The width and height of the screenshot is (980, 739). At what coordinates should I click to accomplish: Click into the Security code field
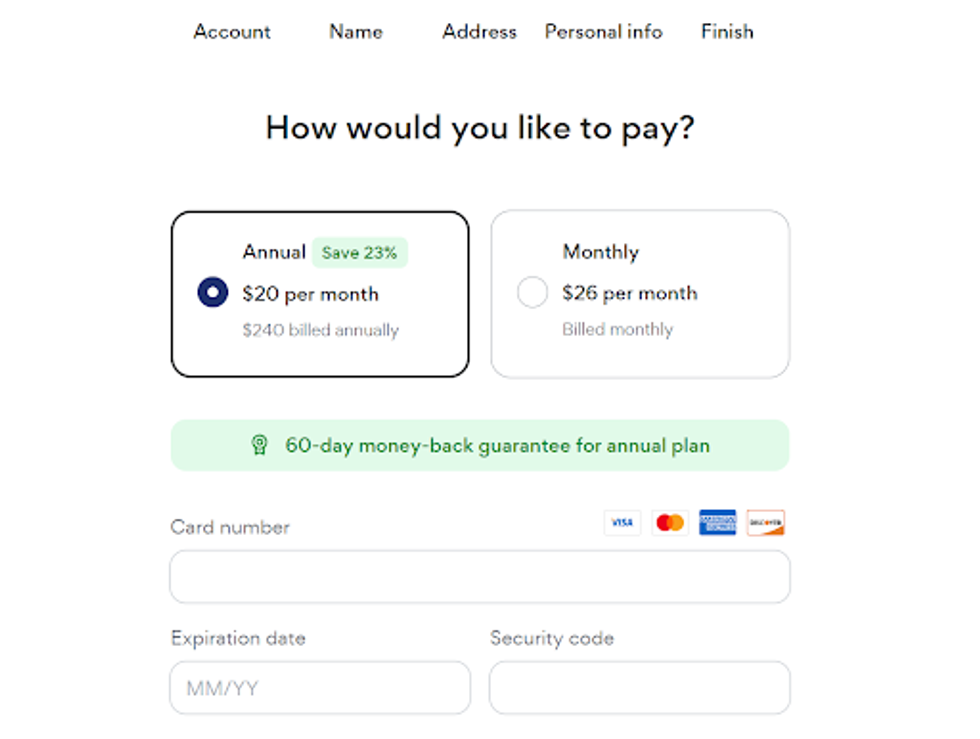640,688
